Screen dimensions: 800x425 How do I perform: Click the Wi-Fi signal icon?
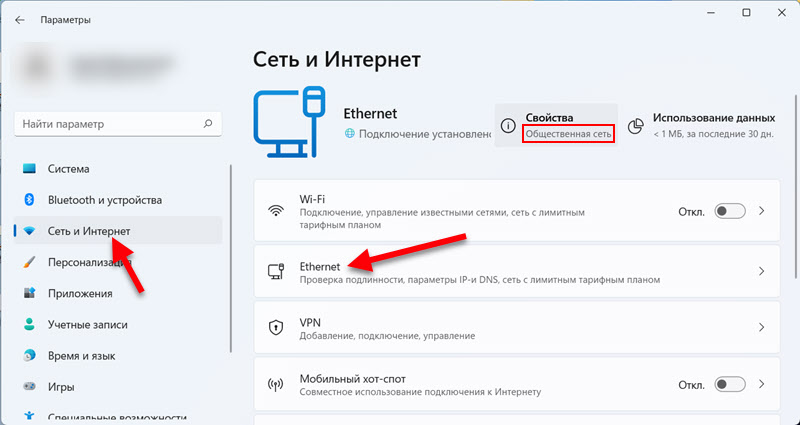276,211
